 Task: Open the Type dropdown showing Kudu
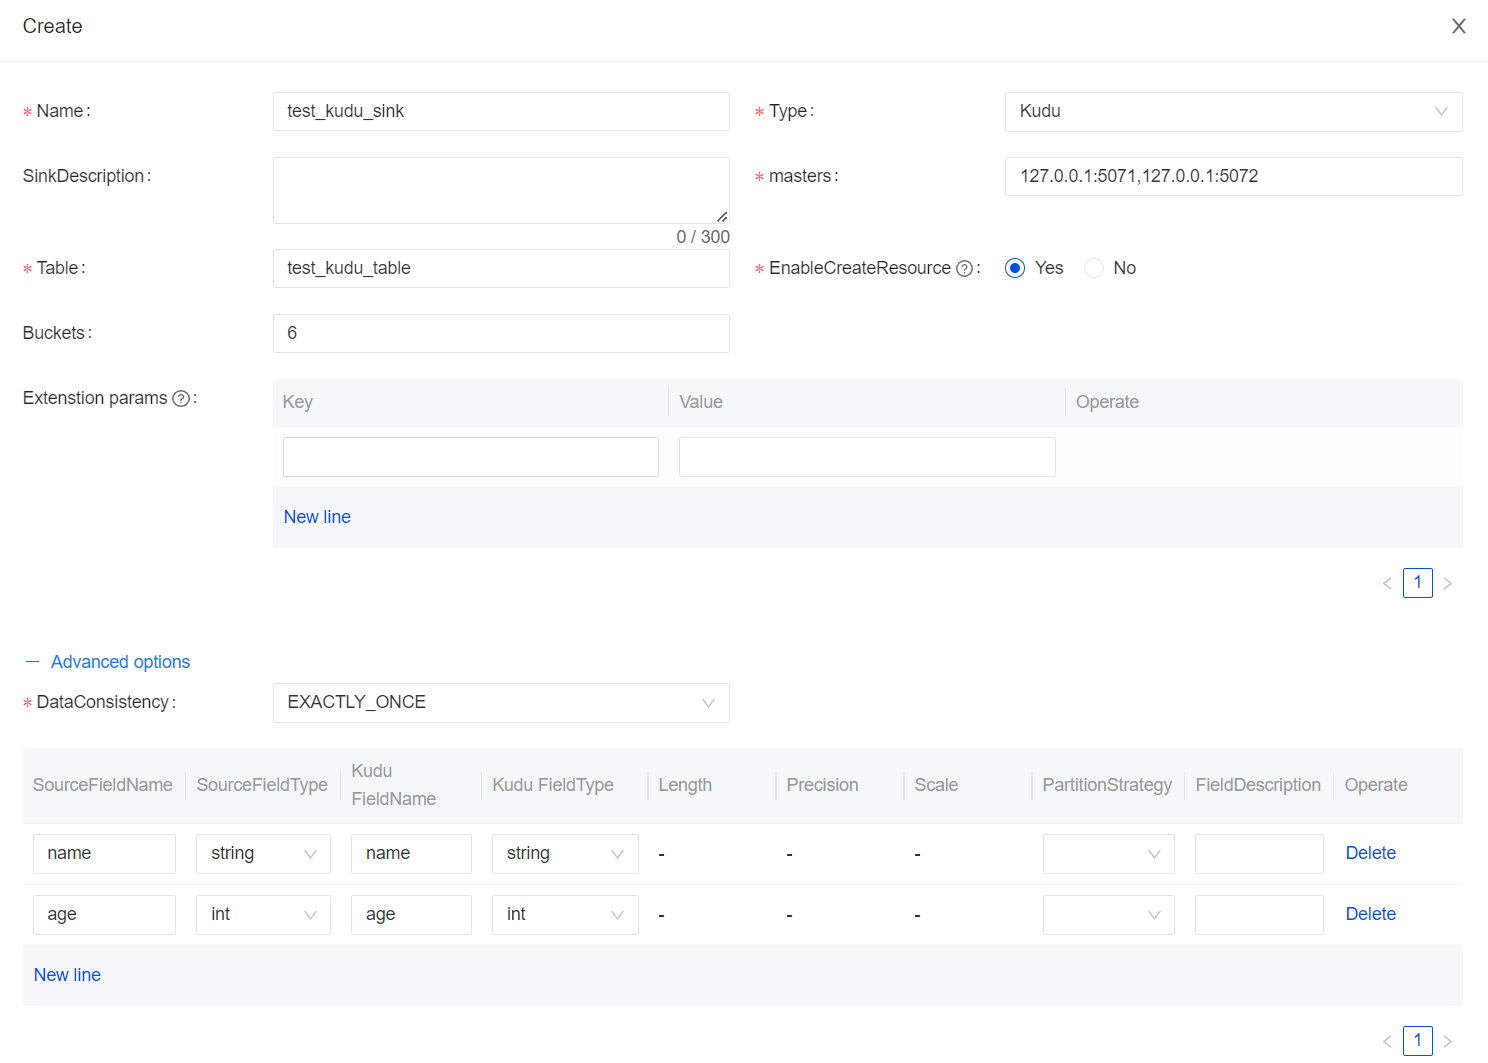1232,112
